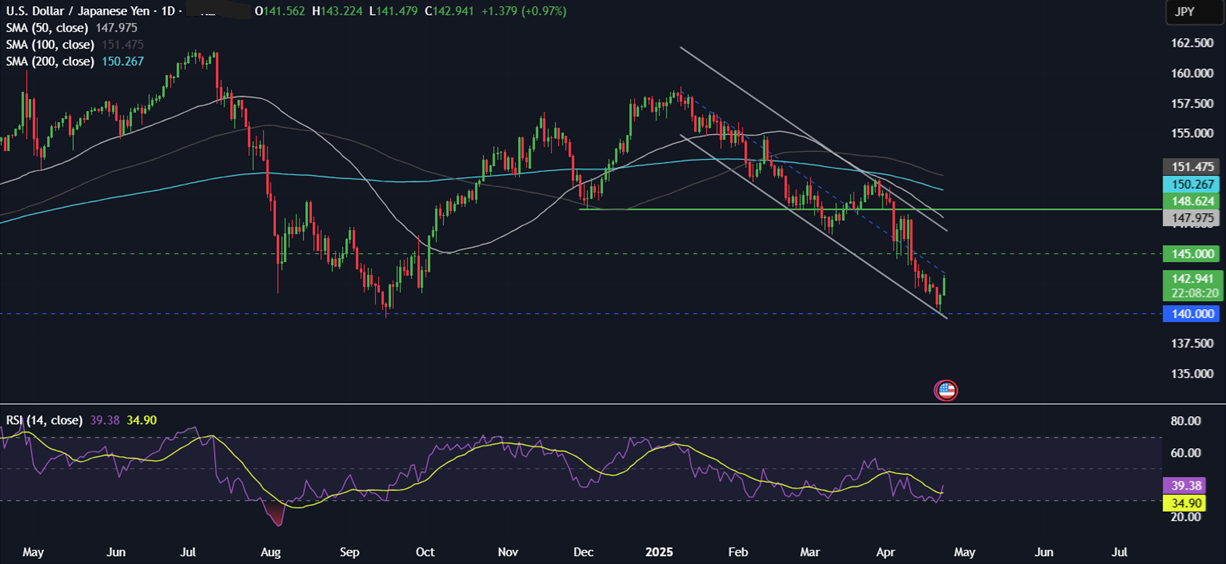Click the 135.000 price scale value
The width and height of the screenshot is (1226, 564).
1192,374
